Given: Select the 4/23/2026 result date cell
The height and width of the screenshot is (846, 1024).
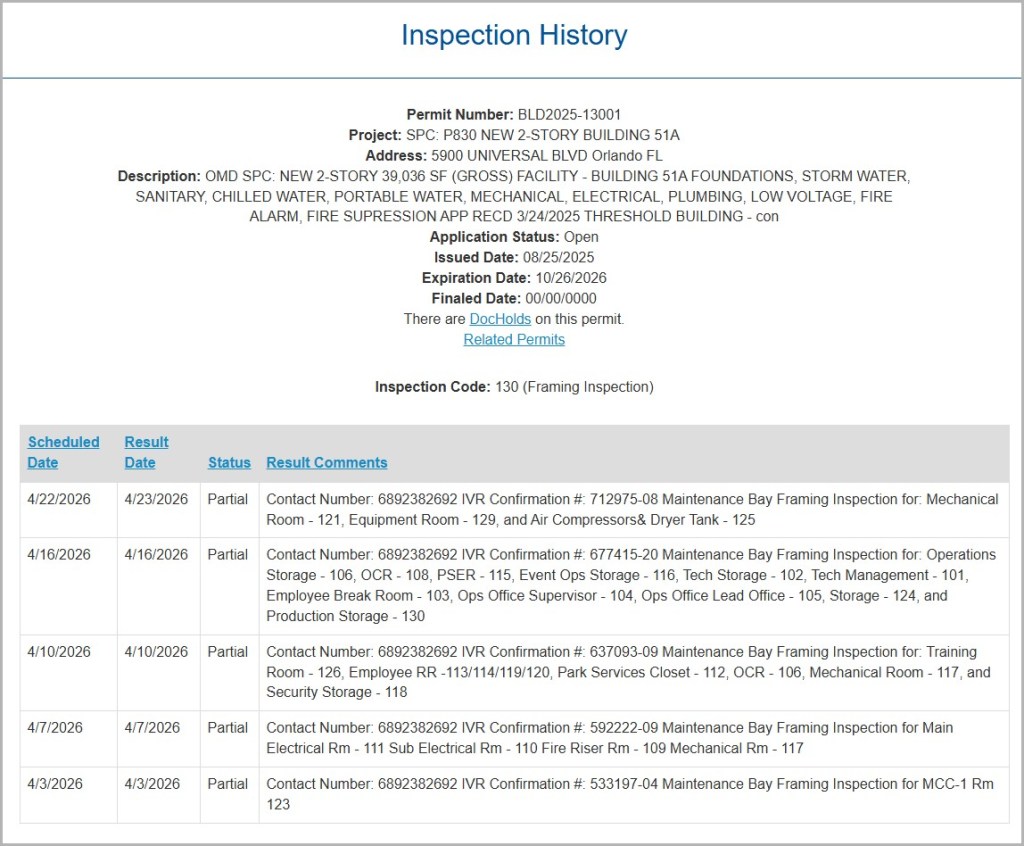Looking at the screenshot, I should click(156, 499).
